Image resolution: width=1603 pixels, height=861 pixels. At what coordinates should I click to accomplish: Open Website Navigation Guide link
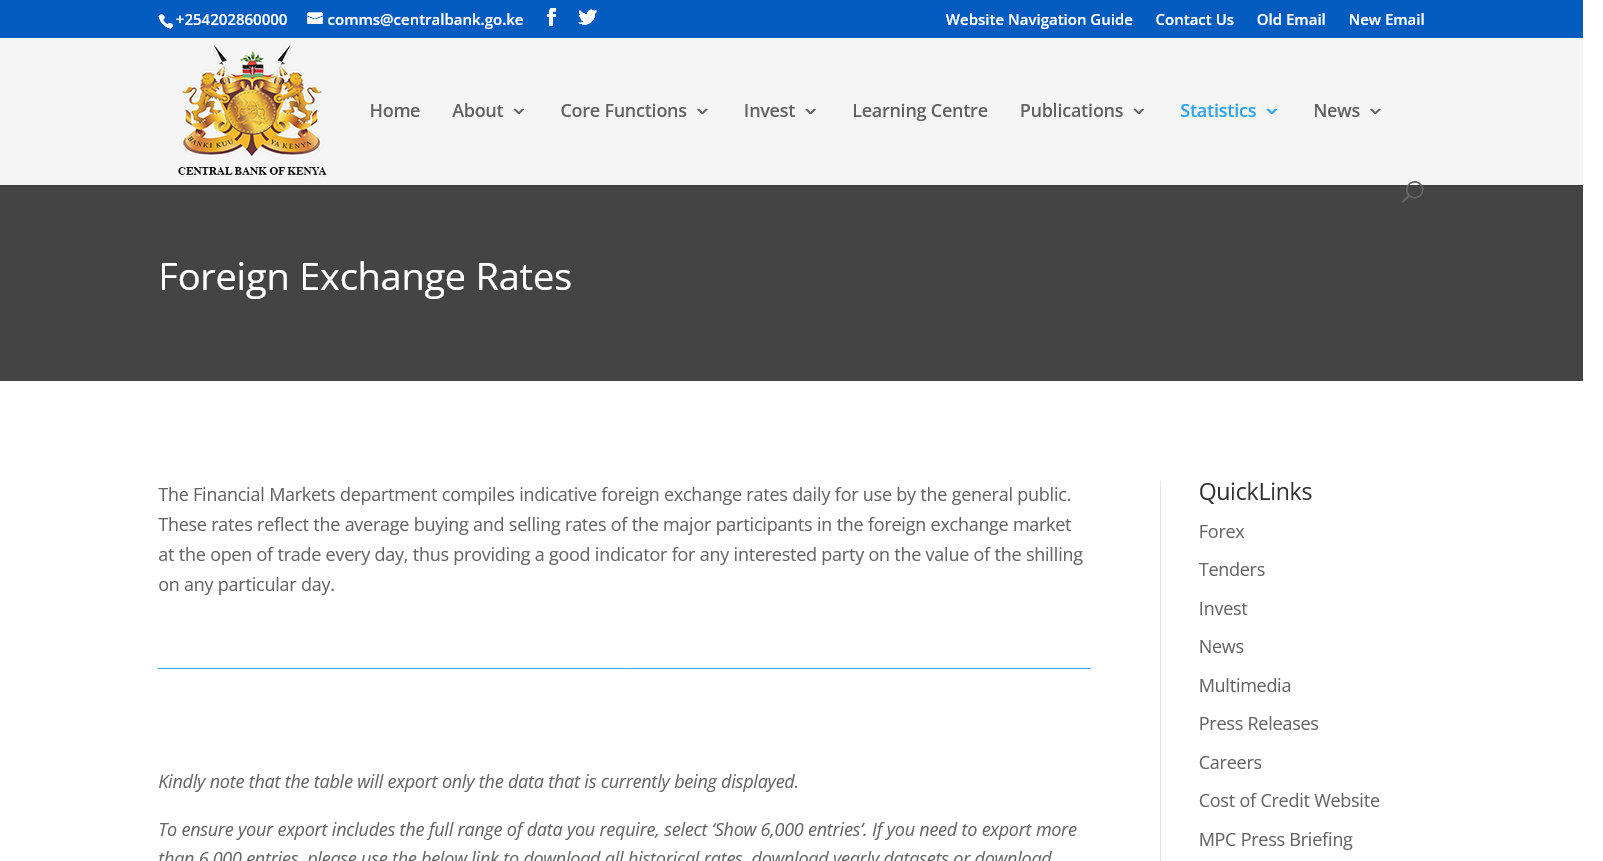[1038, 19]
